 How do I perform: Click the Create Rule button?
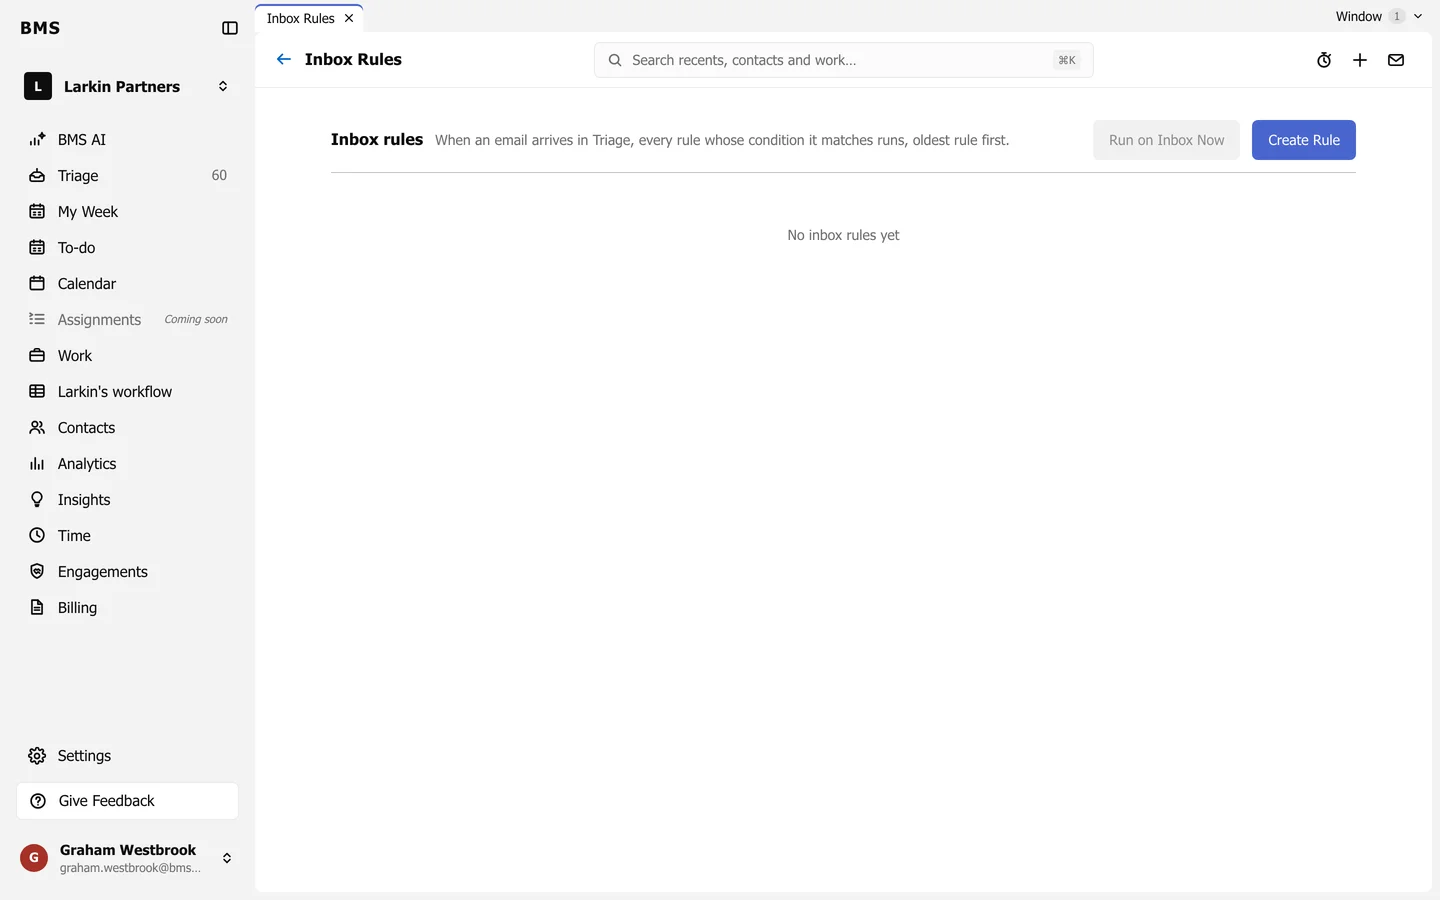click(1303, 140)
